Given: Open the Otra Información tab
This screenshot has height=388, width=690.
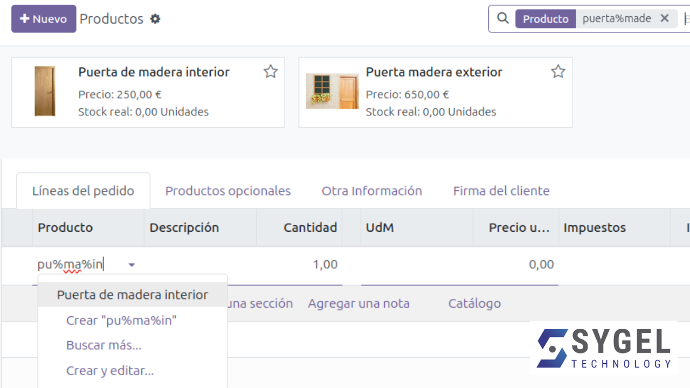Looking at the screenshot, I should point(372,191).
